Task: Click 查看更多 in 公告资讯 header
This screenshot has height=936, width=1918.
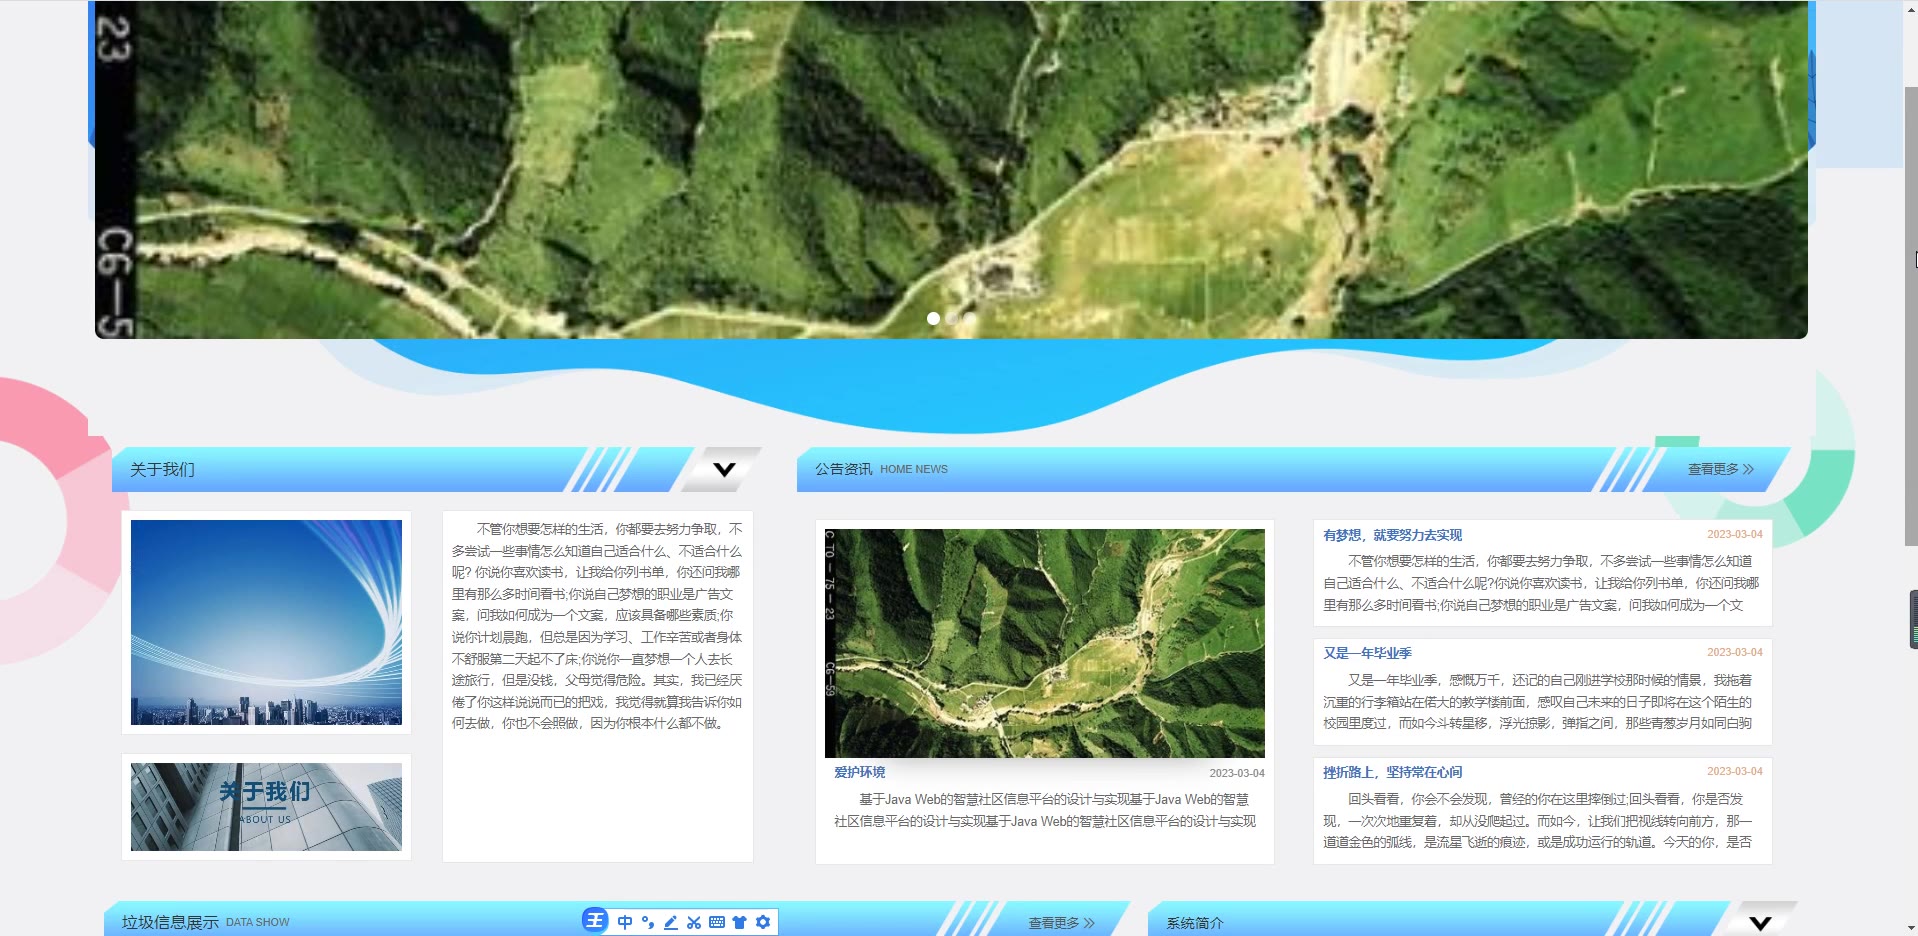Action: coord(1720,469)
